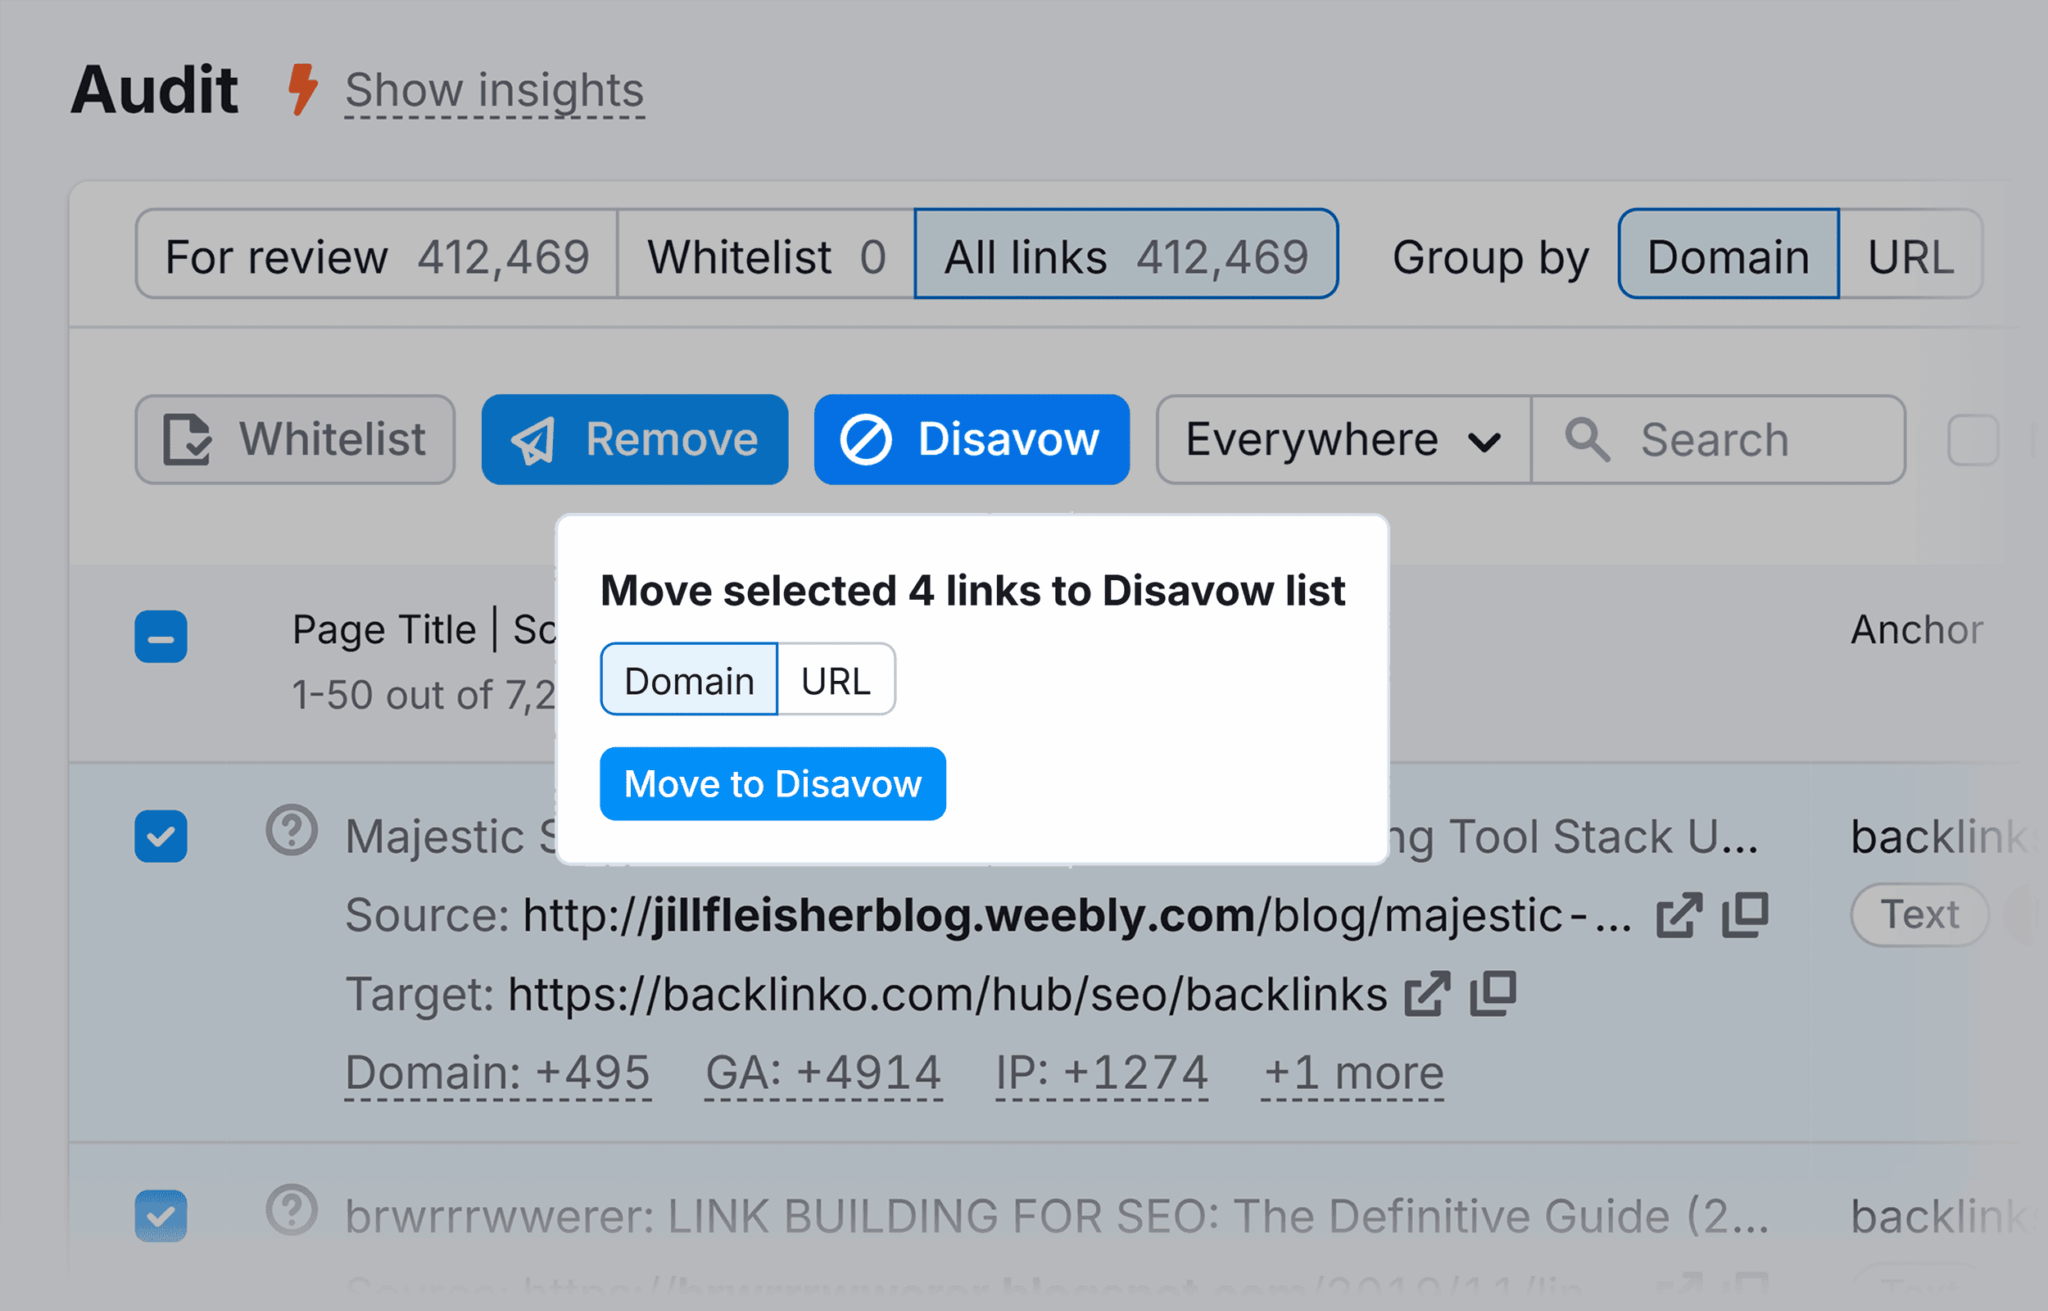2048x1311 pixels.
Task: Deselect the brwrrrwwerer LINK BUILDING row checkbox
Action: point(160,1216)
